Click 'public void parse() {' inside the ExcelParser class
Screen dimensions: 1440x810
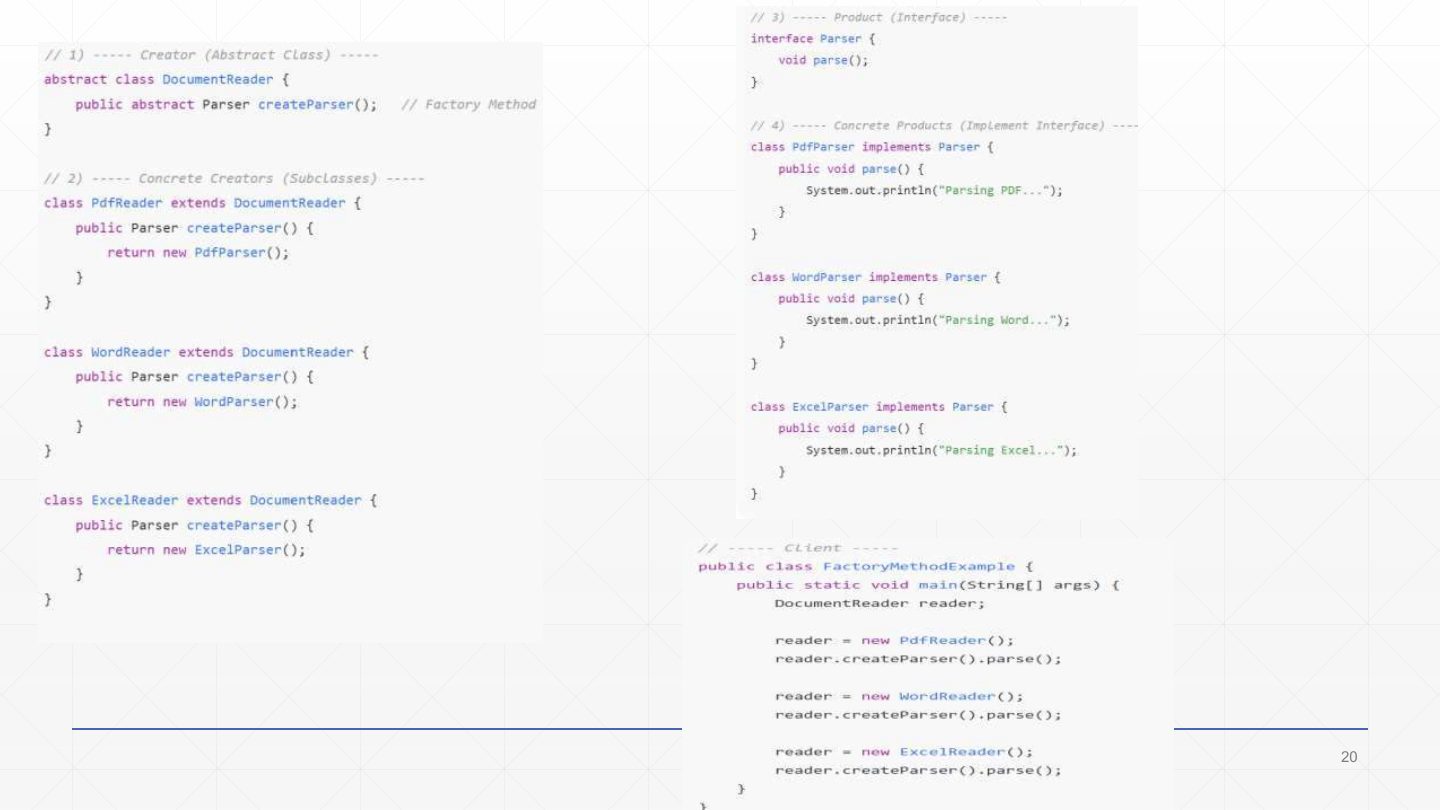(850, 428)
